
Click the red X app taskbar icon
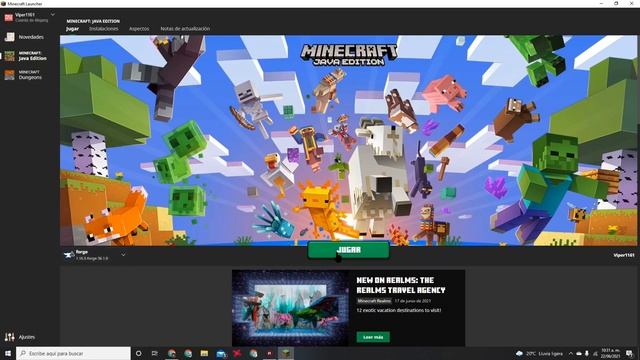click(x=237, y=353)
